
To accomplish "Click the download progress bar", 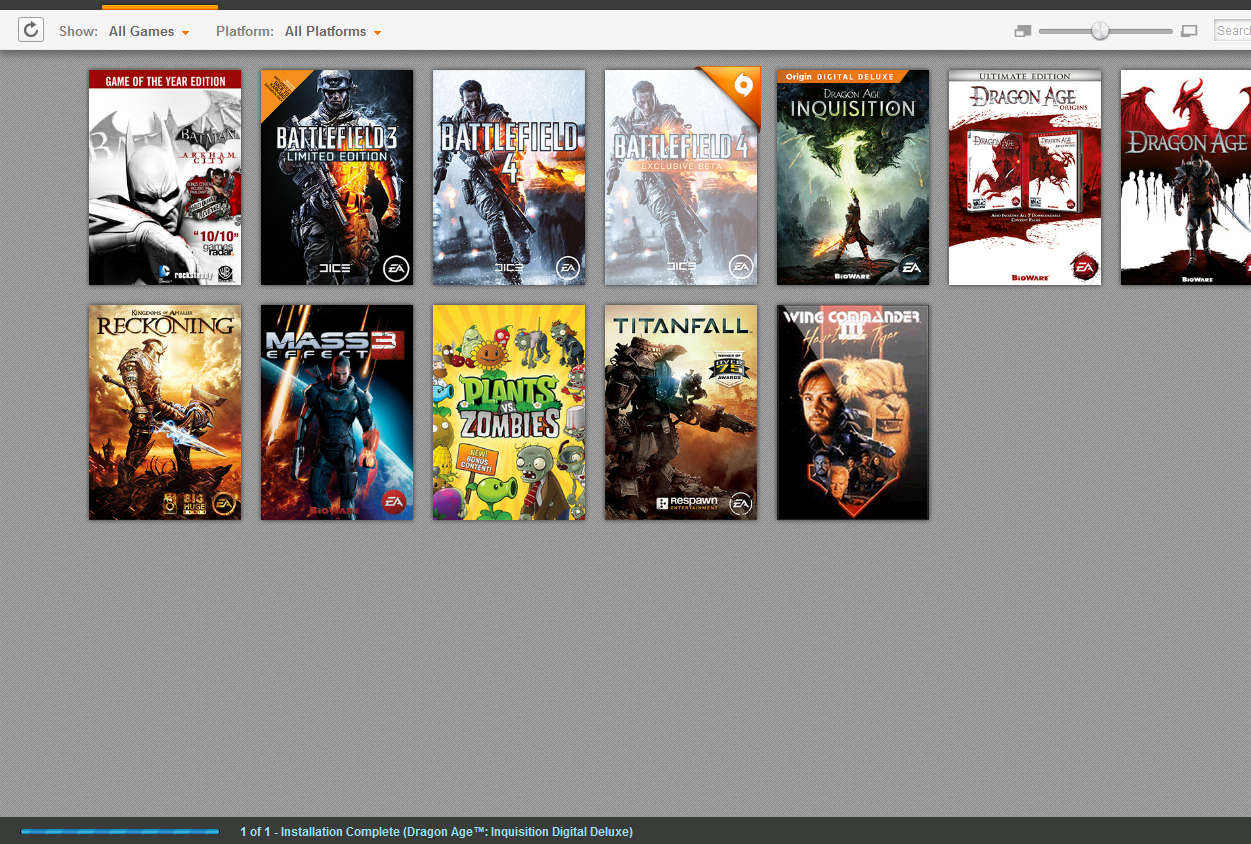I will click(120, 831).
